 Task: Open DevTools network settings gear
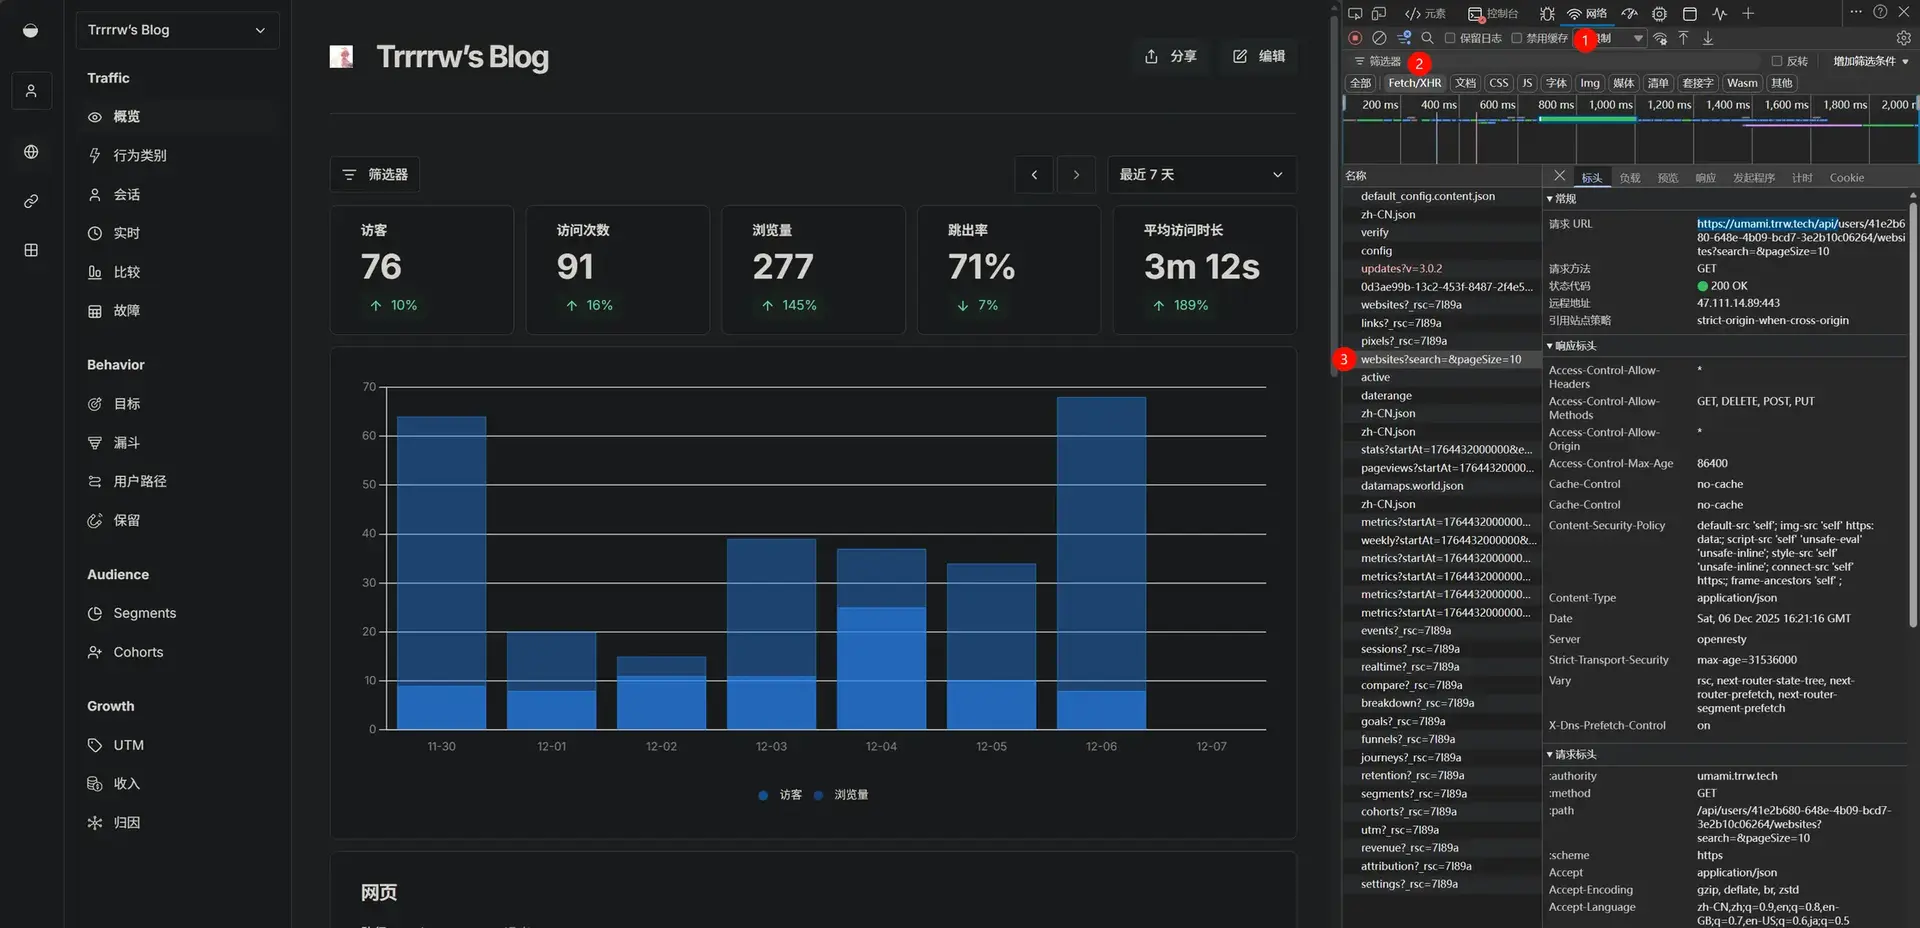[x=1903, y=38]
